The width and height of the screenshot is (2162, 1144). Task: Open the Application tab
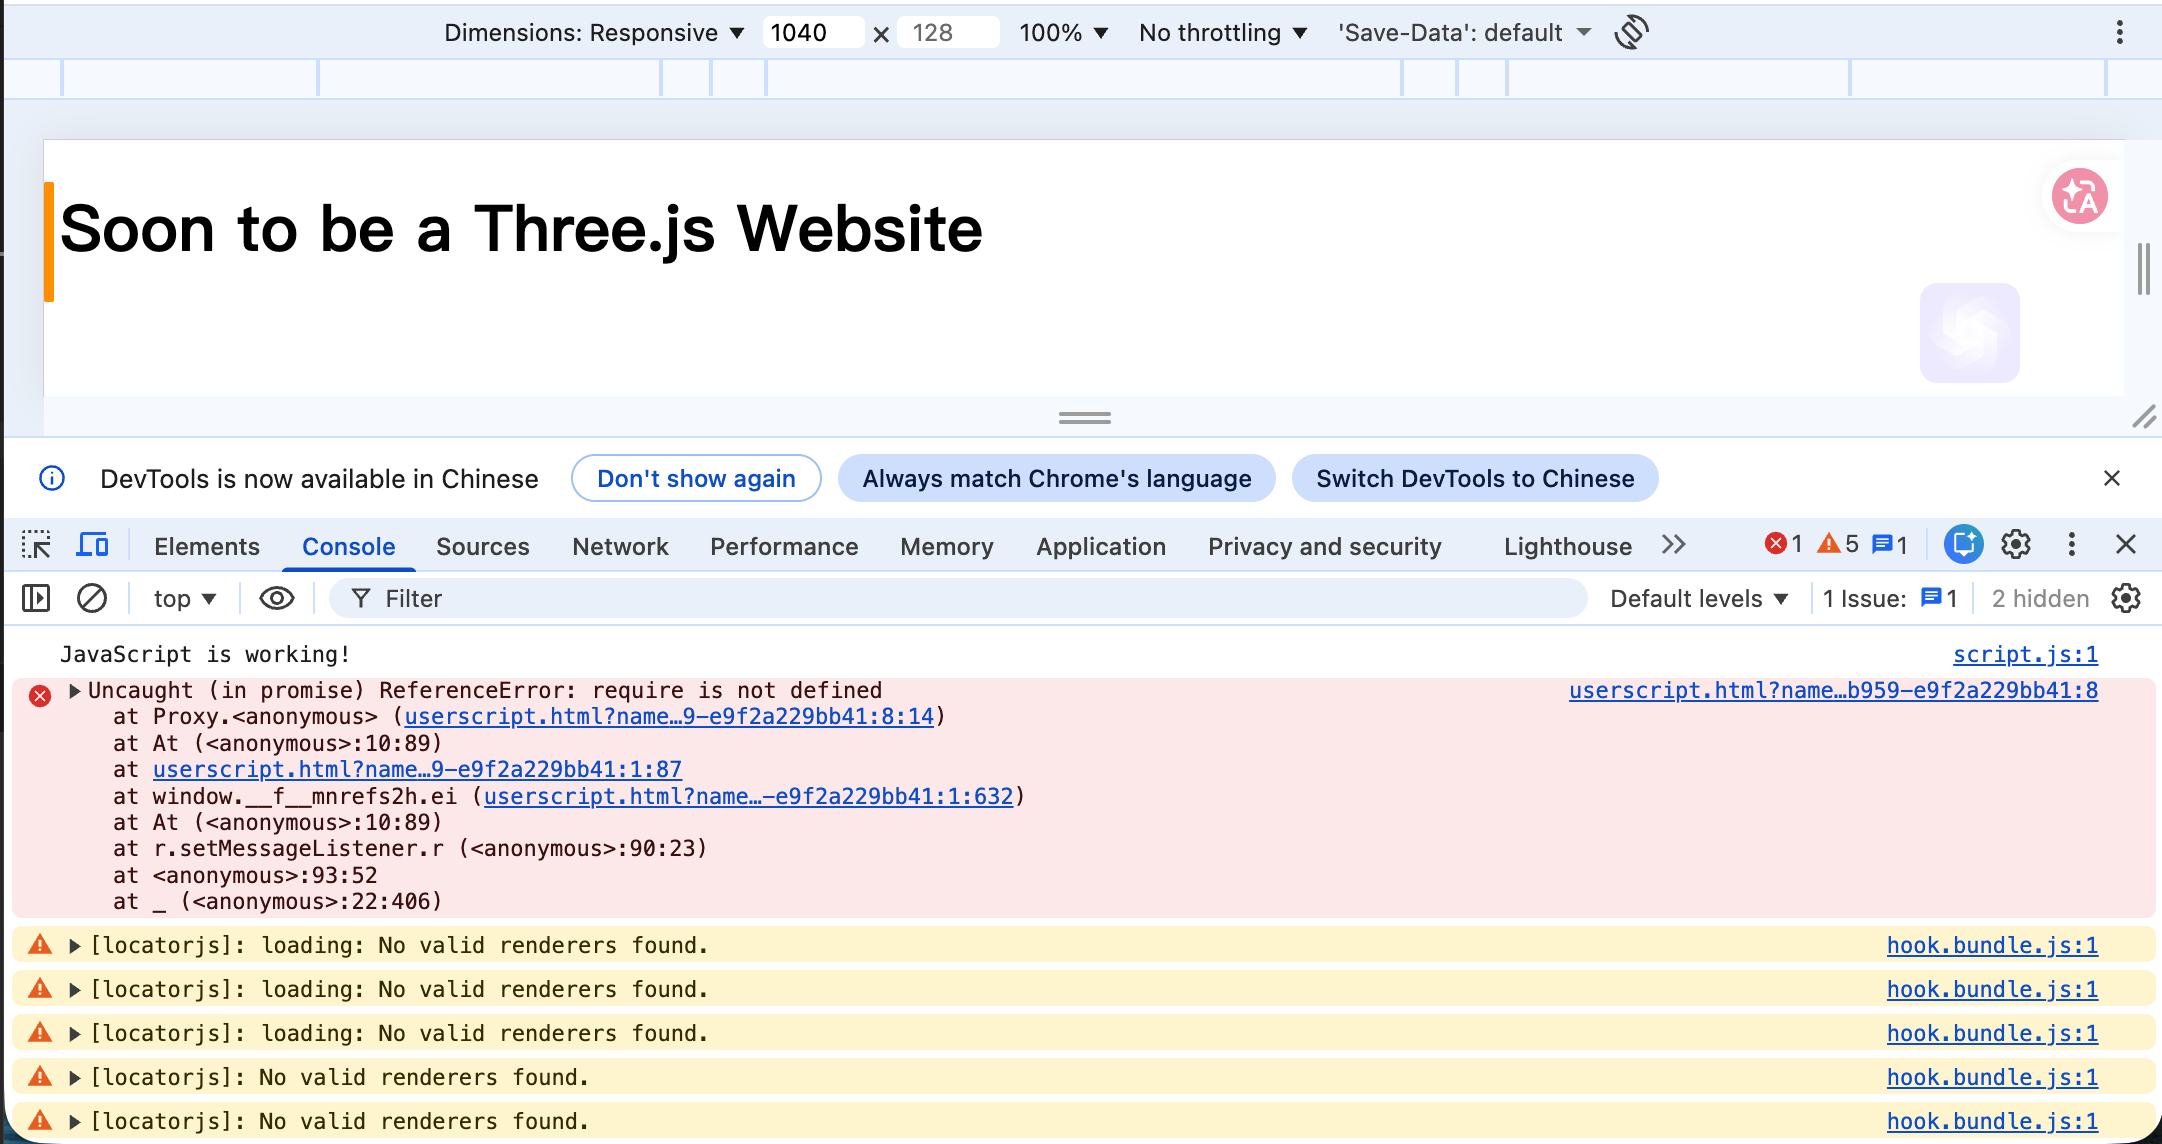pos(1101,546)
